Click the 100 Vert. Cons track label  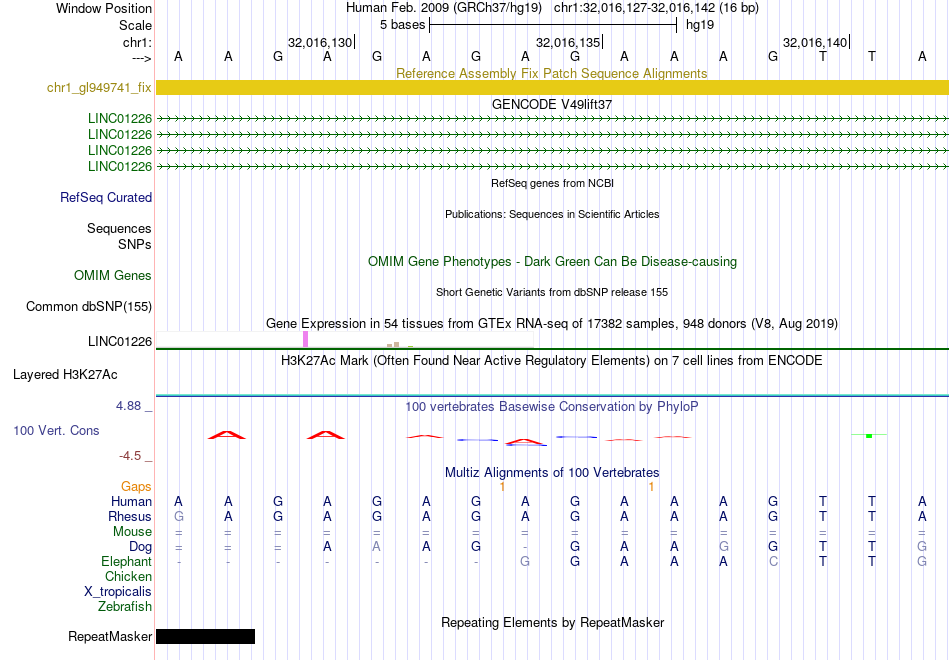[56, 430]
